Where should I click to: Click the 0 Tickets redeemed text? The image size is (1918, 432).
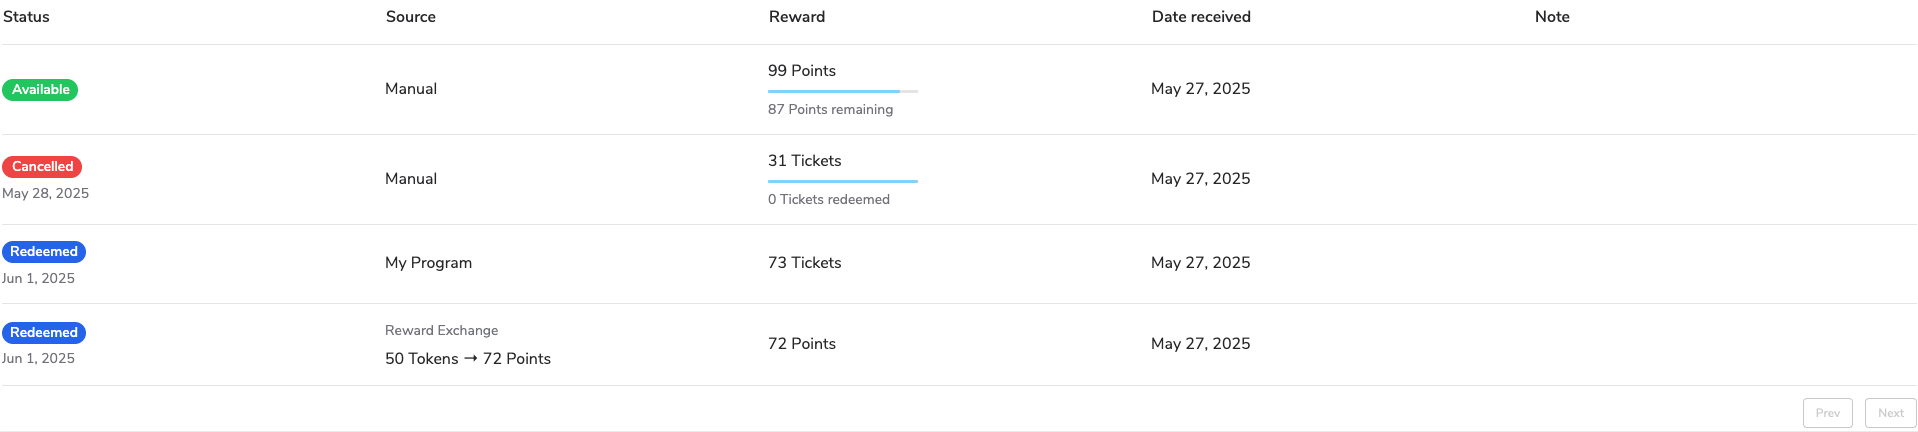pos(828,200)
